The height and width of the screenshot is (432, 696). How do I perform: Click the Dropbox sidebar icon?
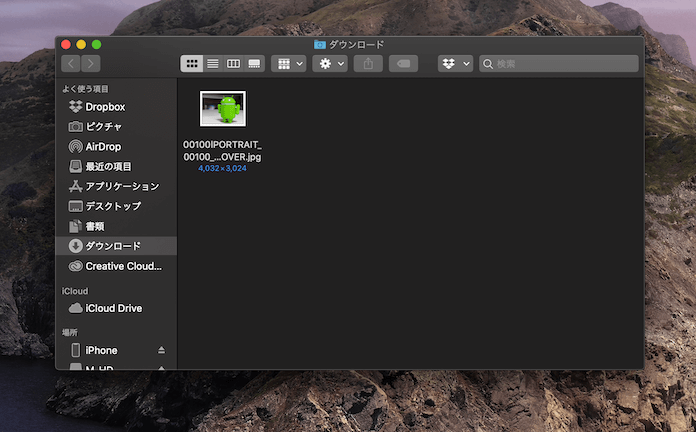pos(75,107)
